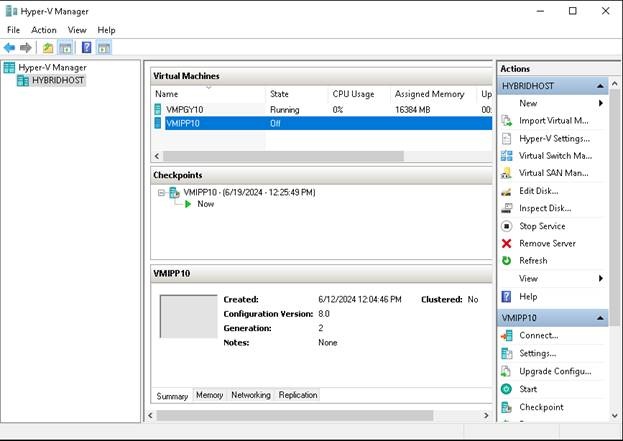Switch to the Networking tab
The width and height of the screenshot is (623, 441).
click(x=251, y=395)
